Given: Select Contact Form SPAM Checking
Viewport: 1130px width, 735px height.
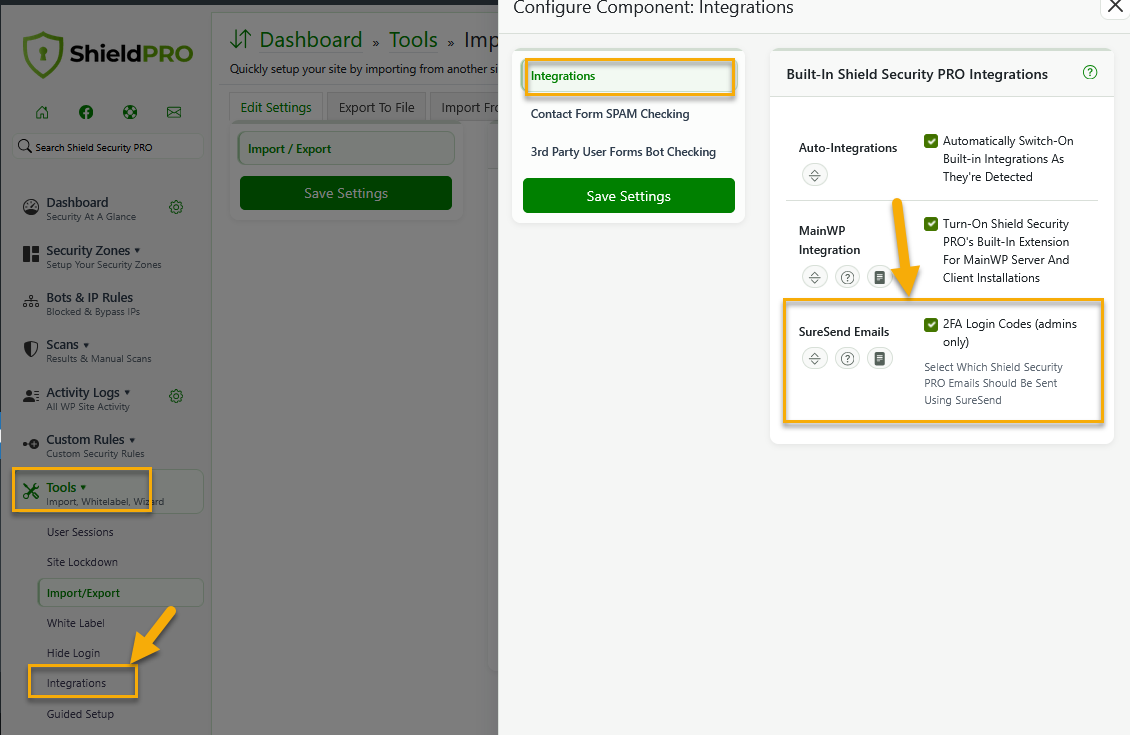Looking at the screenshot, I should pyautogui.click(x=609, y=114).
